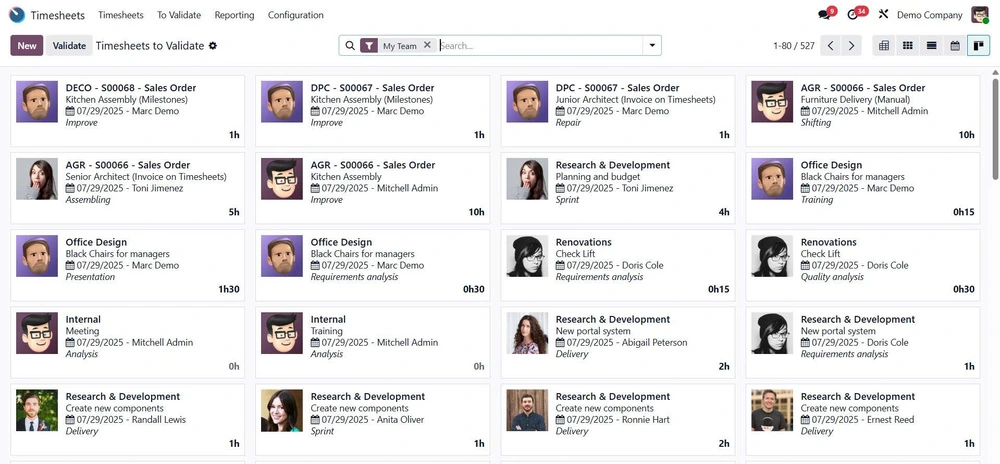Open the chat messages icon
Image resolution: width=1000 pixels, height=464 pixels.
point(826,14)
